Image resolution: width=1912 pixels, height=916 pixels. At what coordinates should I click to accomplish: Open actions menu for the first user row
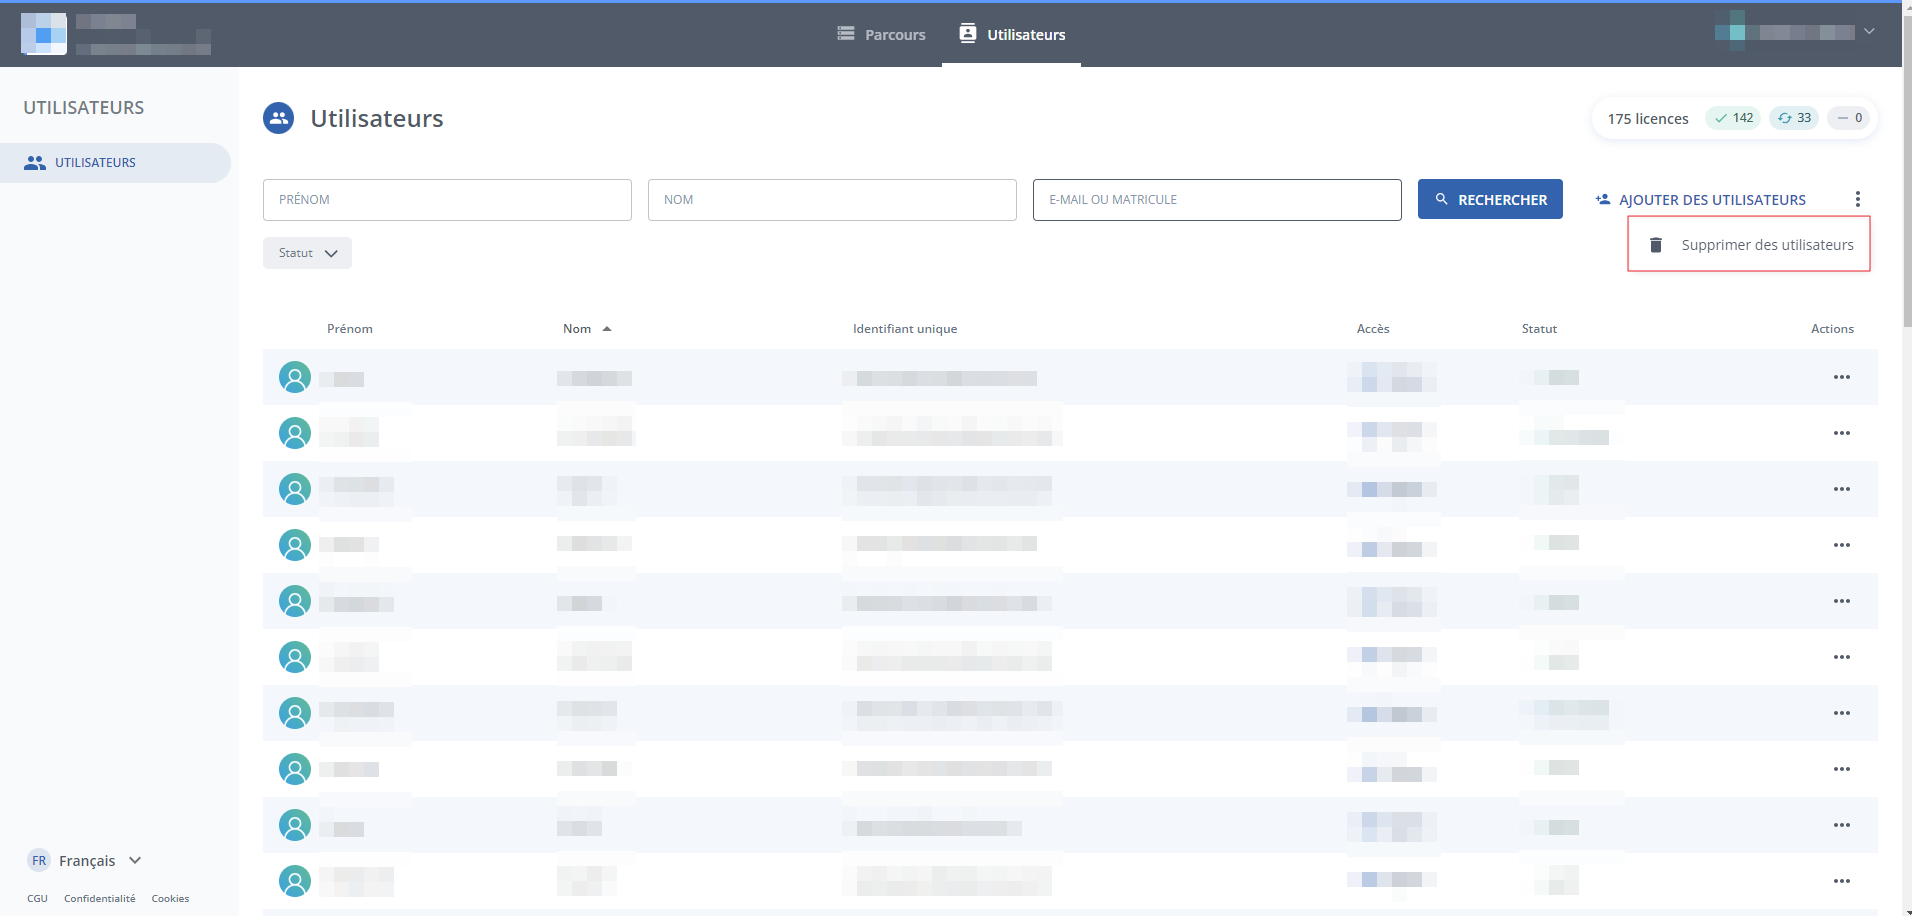coord(1841,377)
